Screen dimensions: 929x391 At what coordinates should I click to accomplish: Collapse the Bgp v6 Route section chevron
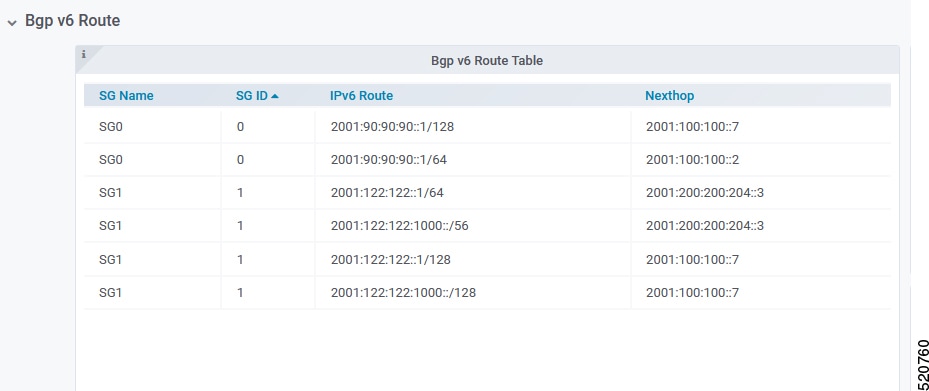click(11, 23)
